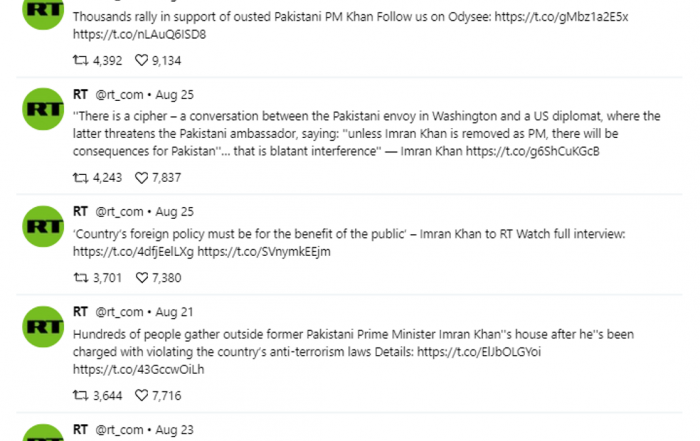Click retweet icon showing 4,243 count

(80, 178)
